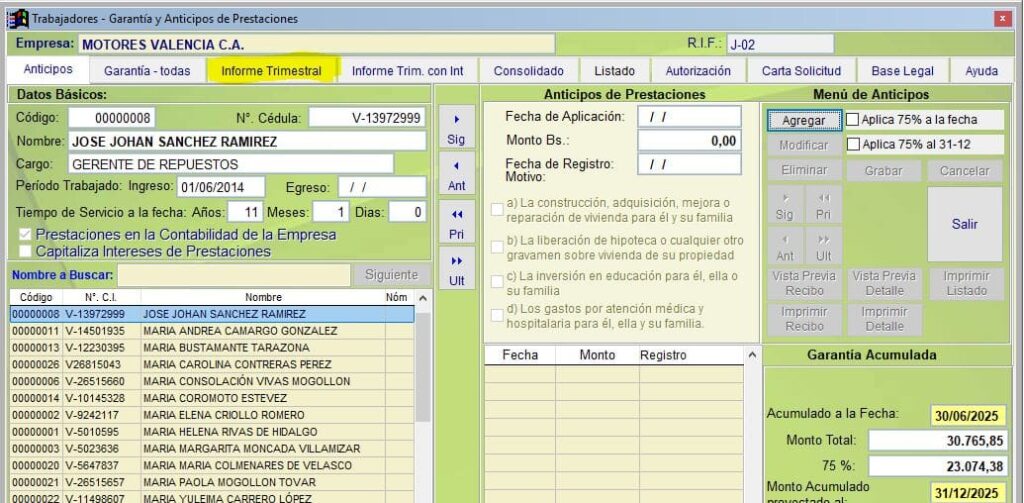
Task: Click the Modificar button
Action: (804, 145)
